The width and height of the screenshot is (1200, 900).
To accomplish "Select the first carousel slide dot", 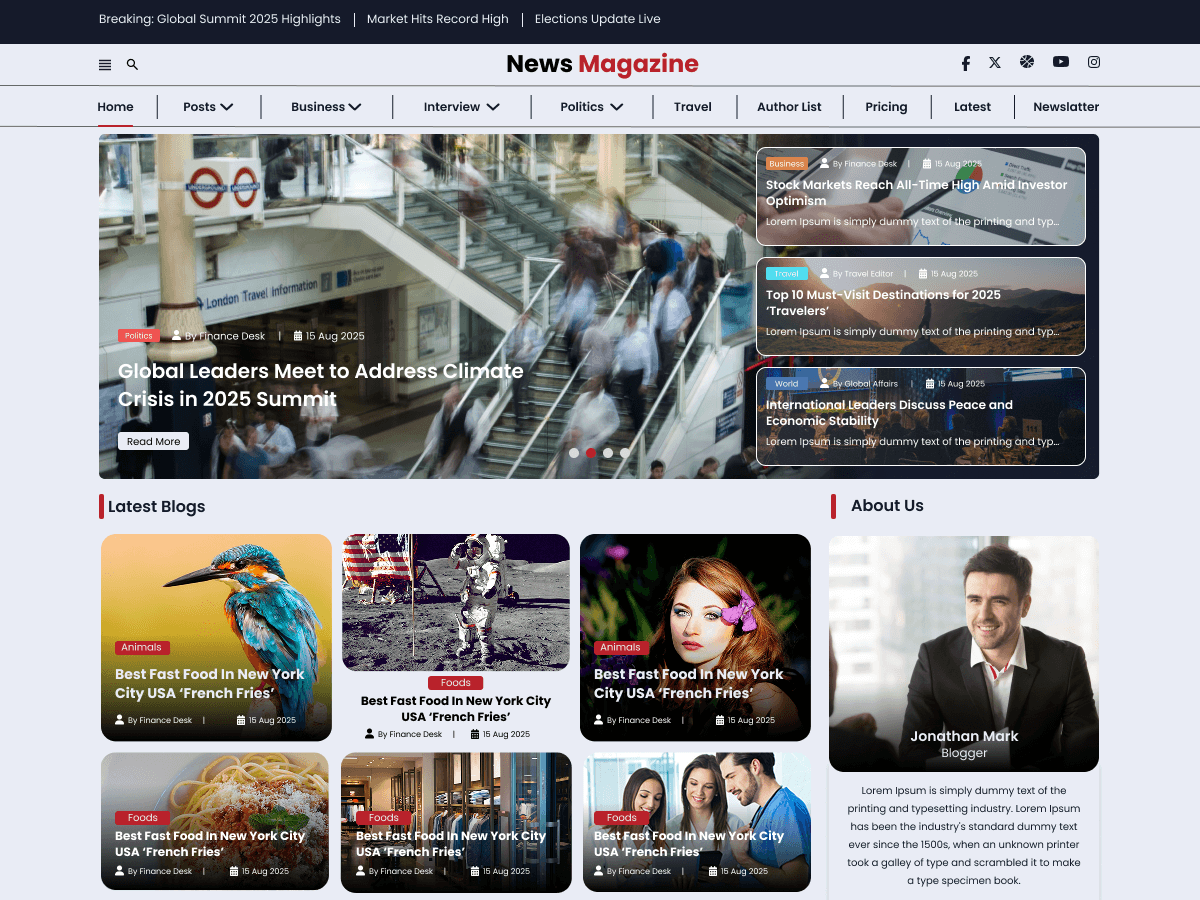I will click(574, 453).
